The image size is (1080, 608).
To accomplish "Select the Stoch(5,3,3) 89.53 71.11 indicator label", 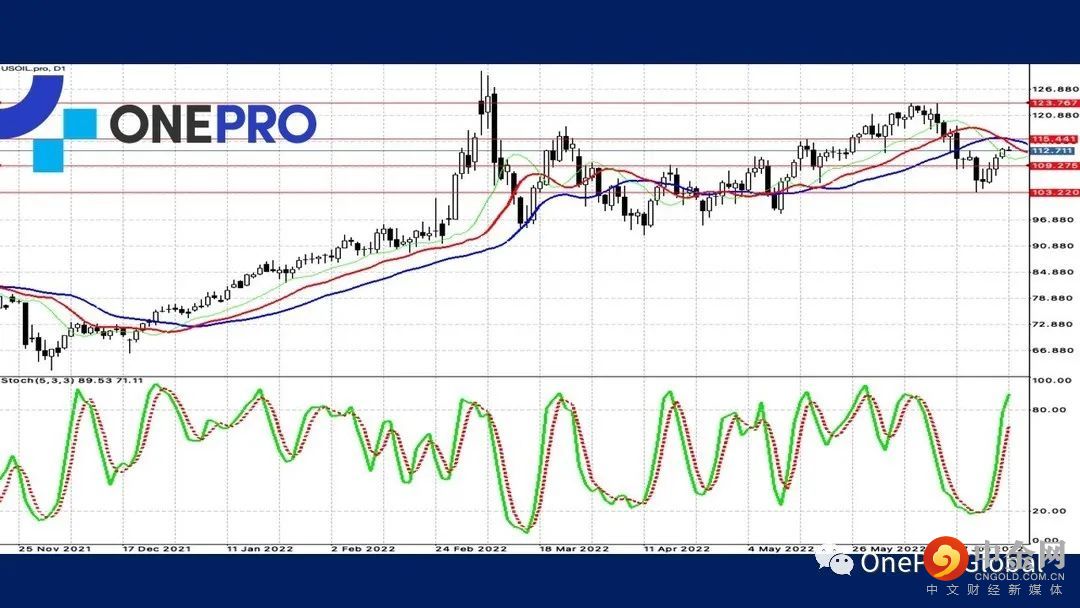I will click(72, 380).
